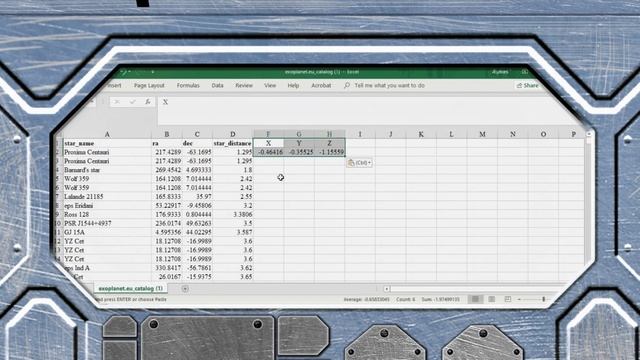The image size is (640, 360).
Task: Click the Tell me what you want field
Action: click(389, 85)
